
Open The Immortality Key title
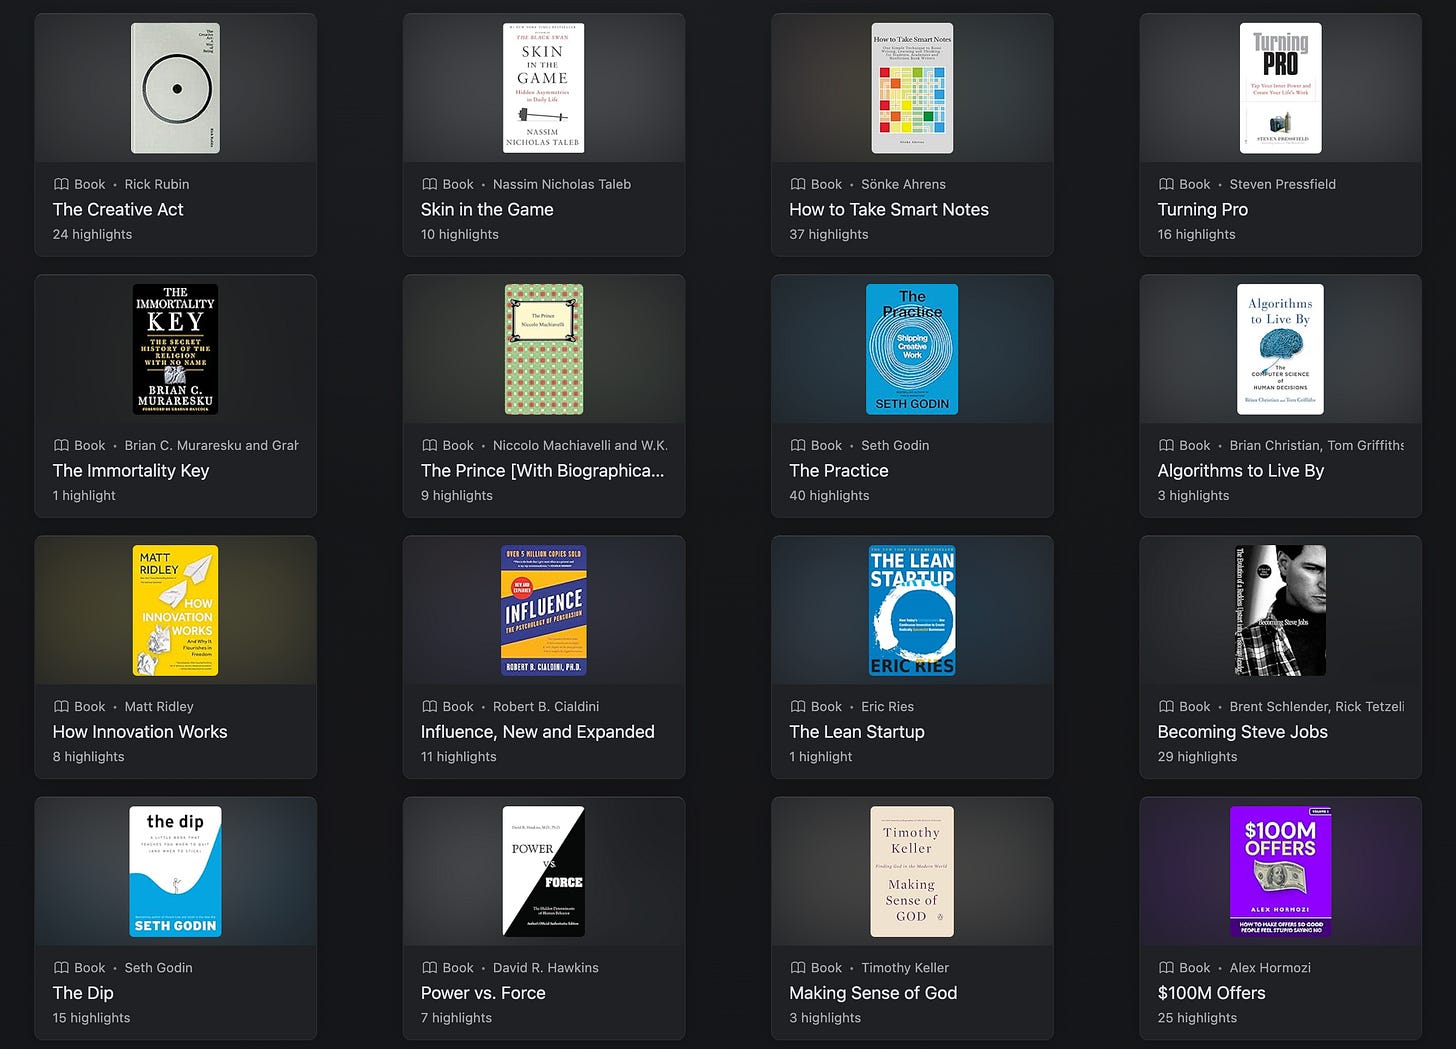[x=131, y=470]
